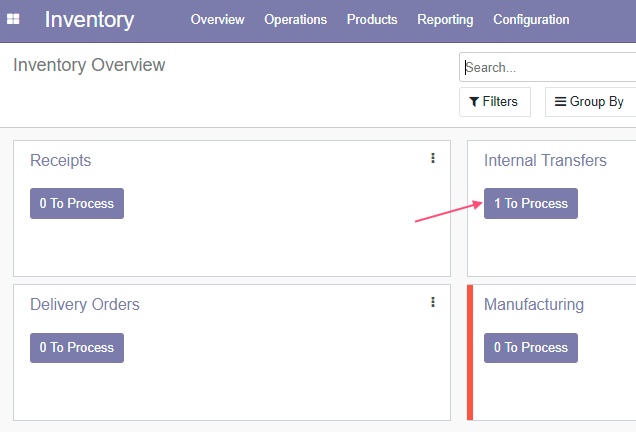
Task: Open the apps grid menu icon
Action: coord(13,19)
